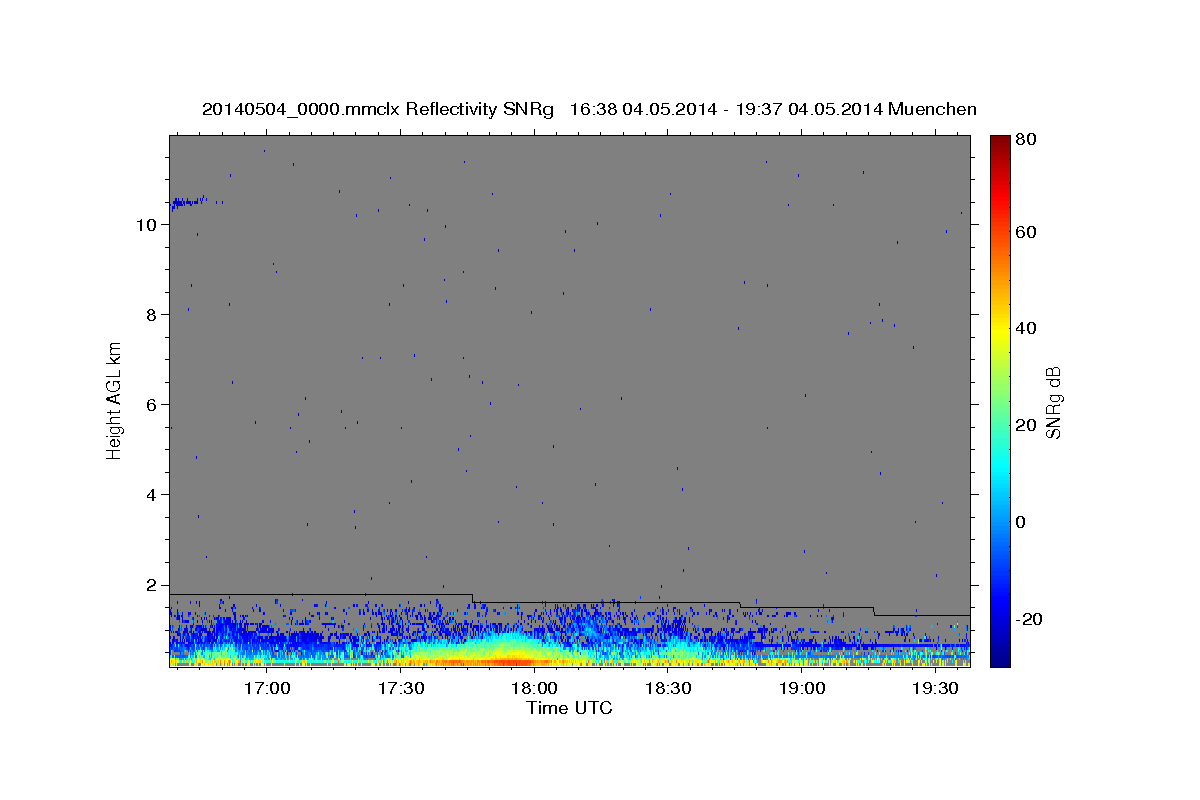1200x800 pixels.
Task: Click the yellow band of the colorbar
Action: point(999,330)
